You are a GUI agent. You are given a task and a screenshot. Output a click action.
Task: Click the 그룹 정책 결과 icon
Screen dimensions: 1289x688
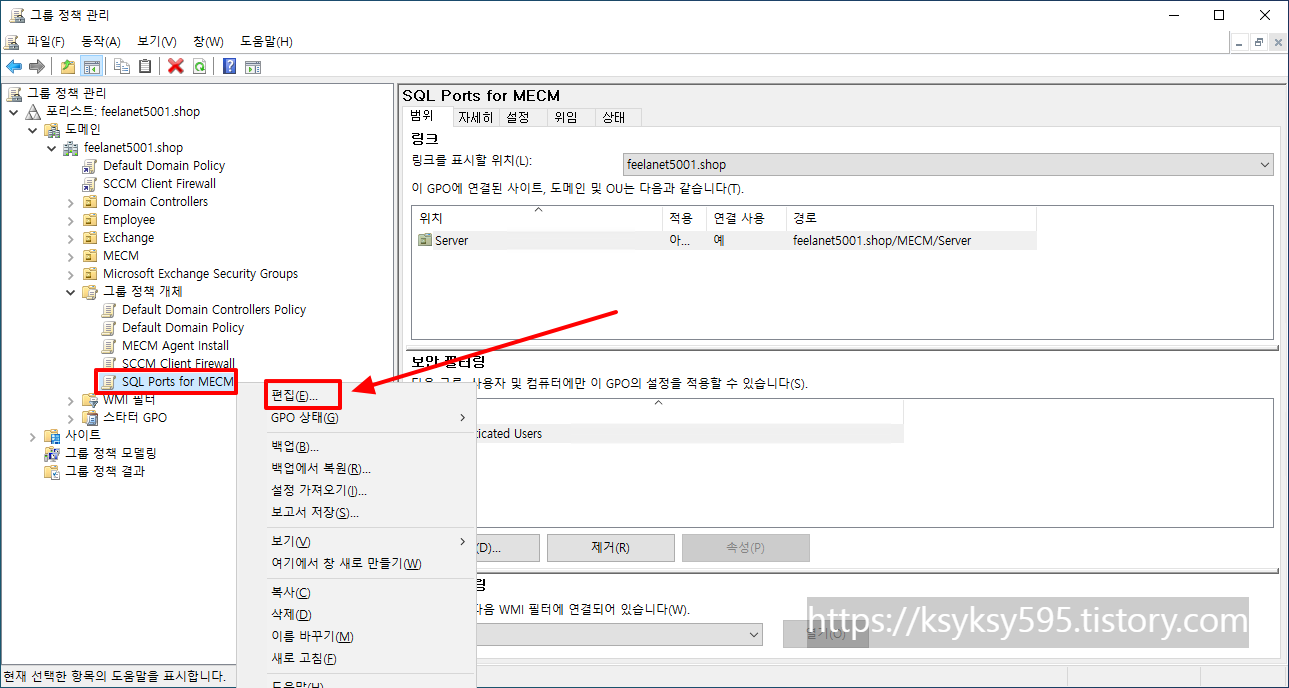pos(52,471)
